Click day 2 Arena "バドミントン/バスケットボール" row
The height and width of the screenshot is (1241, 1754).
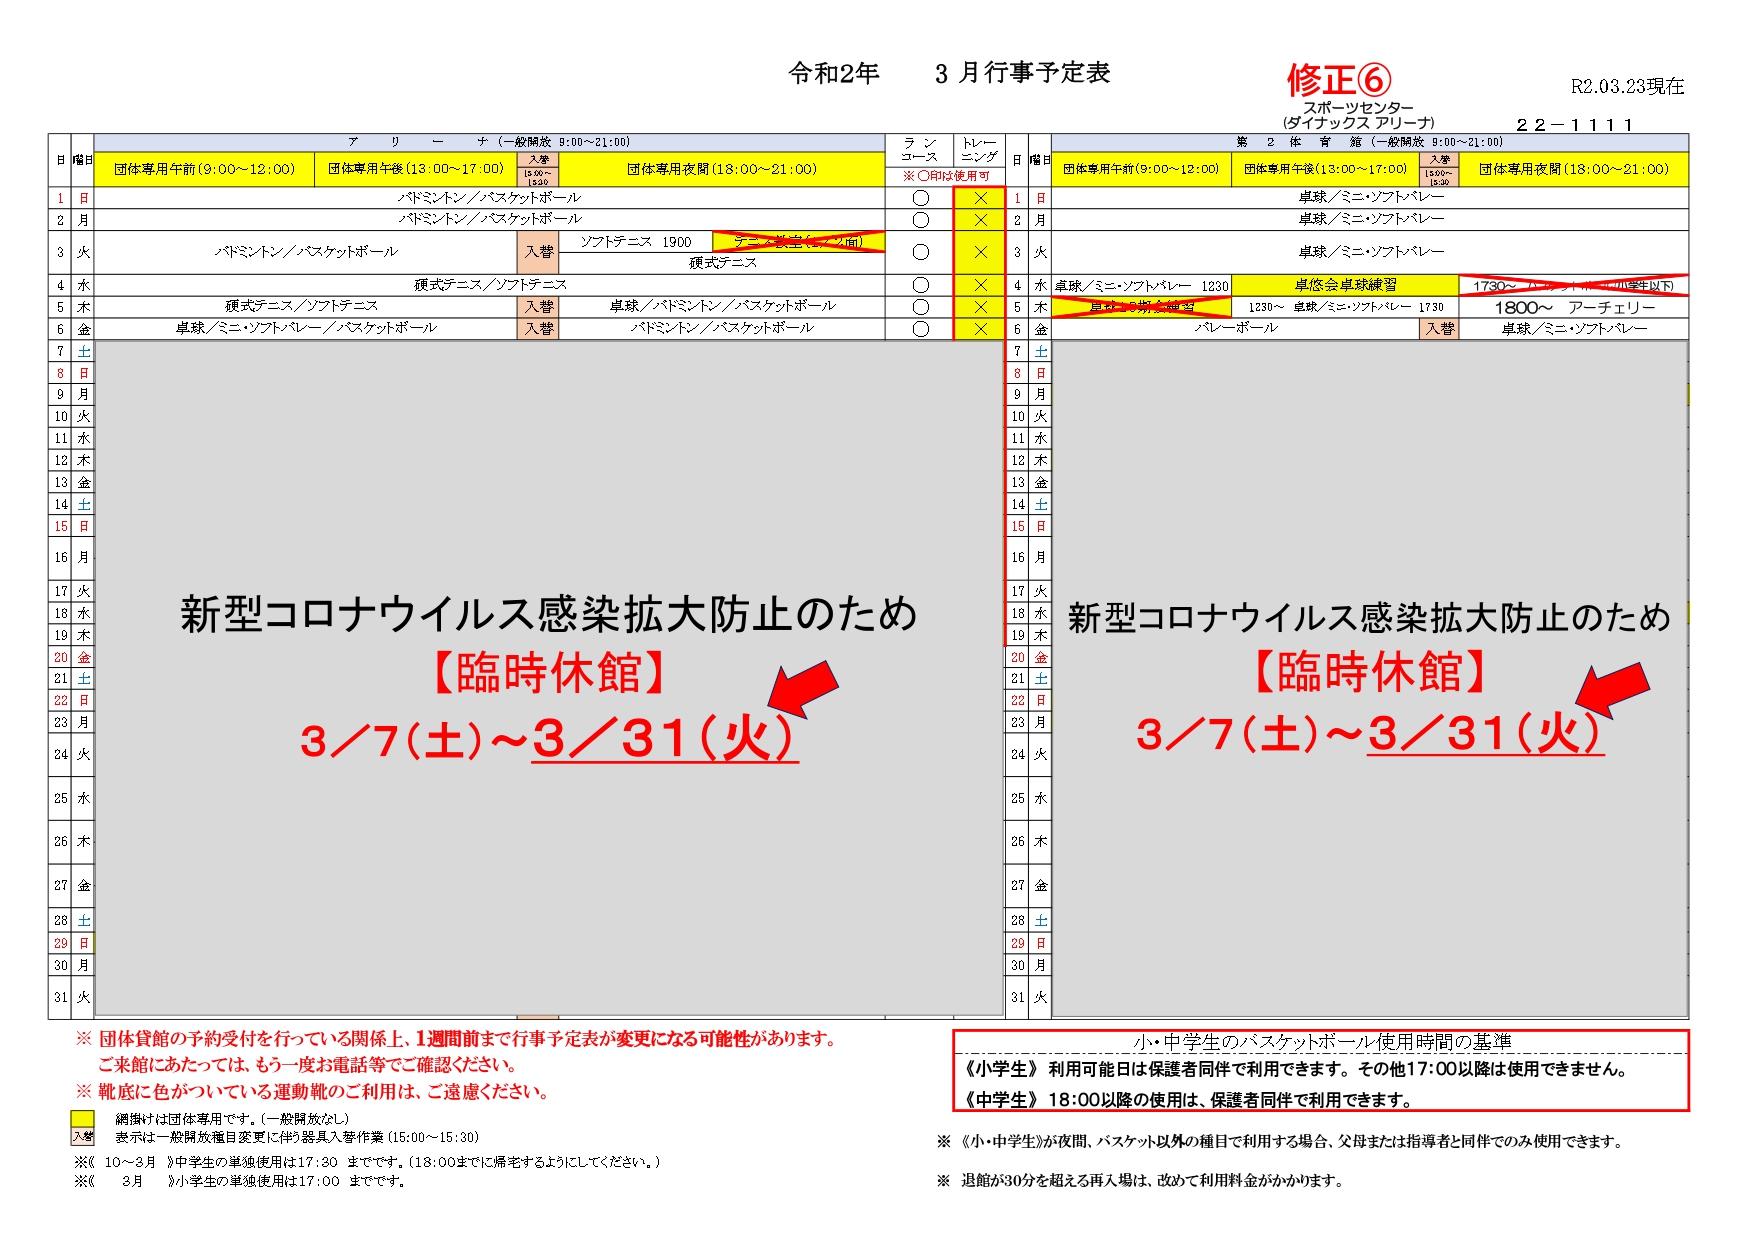(490, 219)
